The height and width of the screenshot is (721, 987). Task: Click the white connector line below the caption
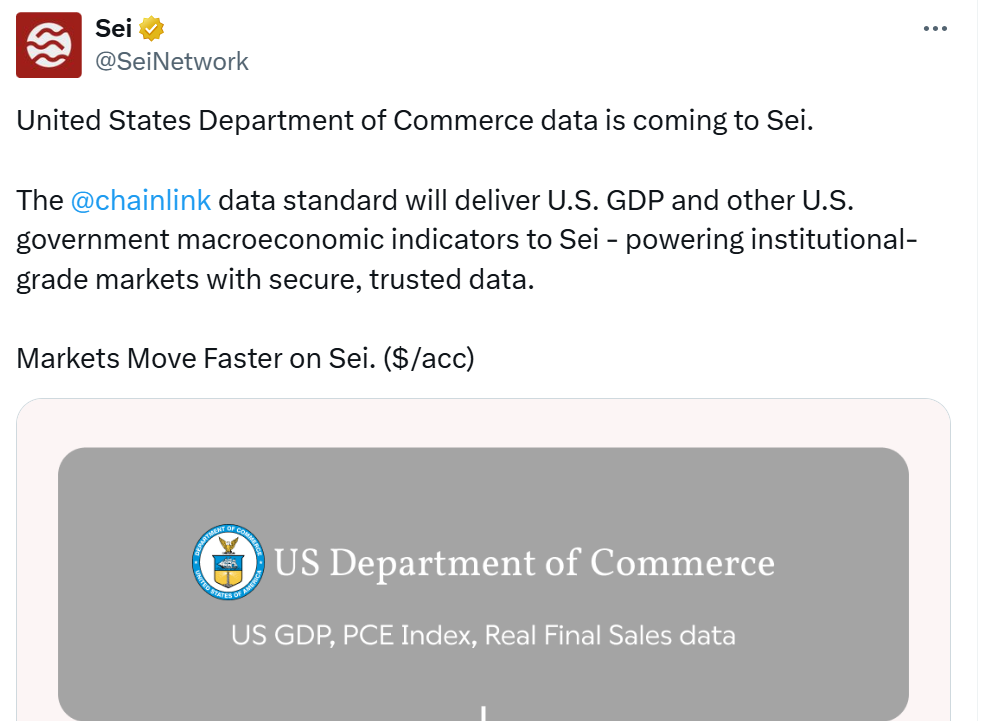(x=483, y=713)
